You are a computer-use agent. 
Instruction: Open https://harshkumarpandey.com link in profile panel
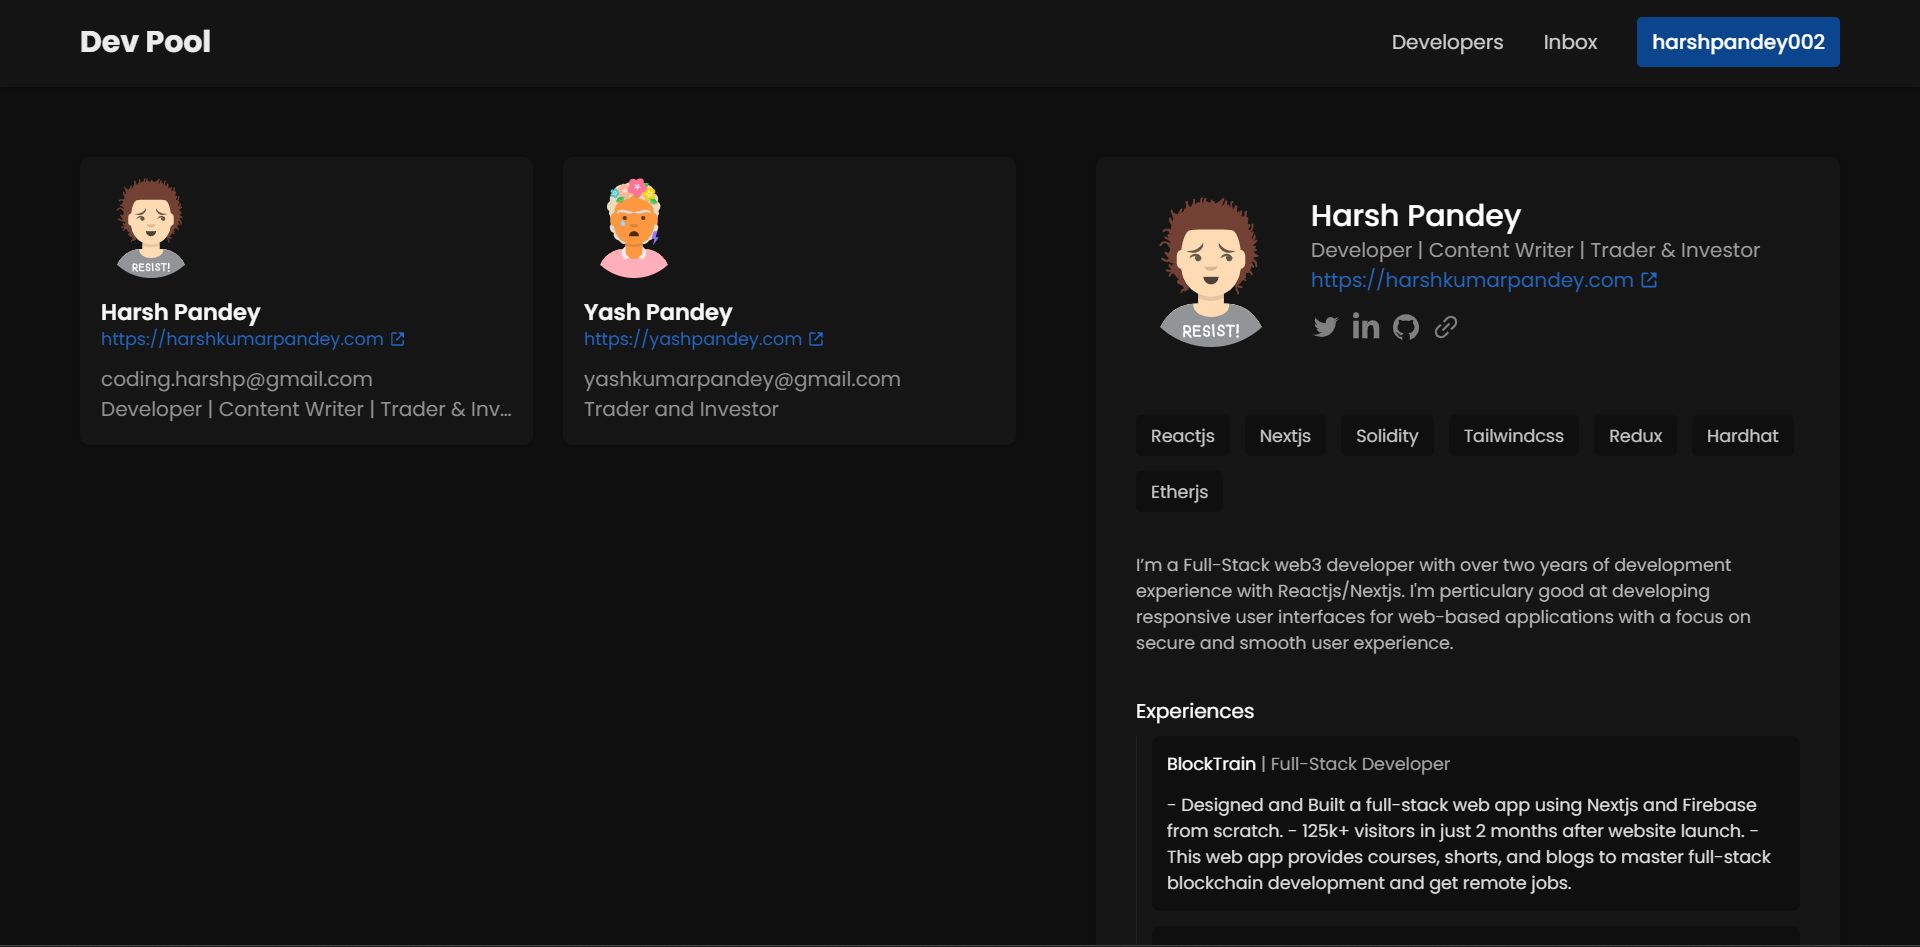click(1472, 280)
